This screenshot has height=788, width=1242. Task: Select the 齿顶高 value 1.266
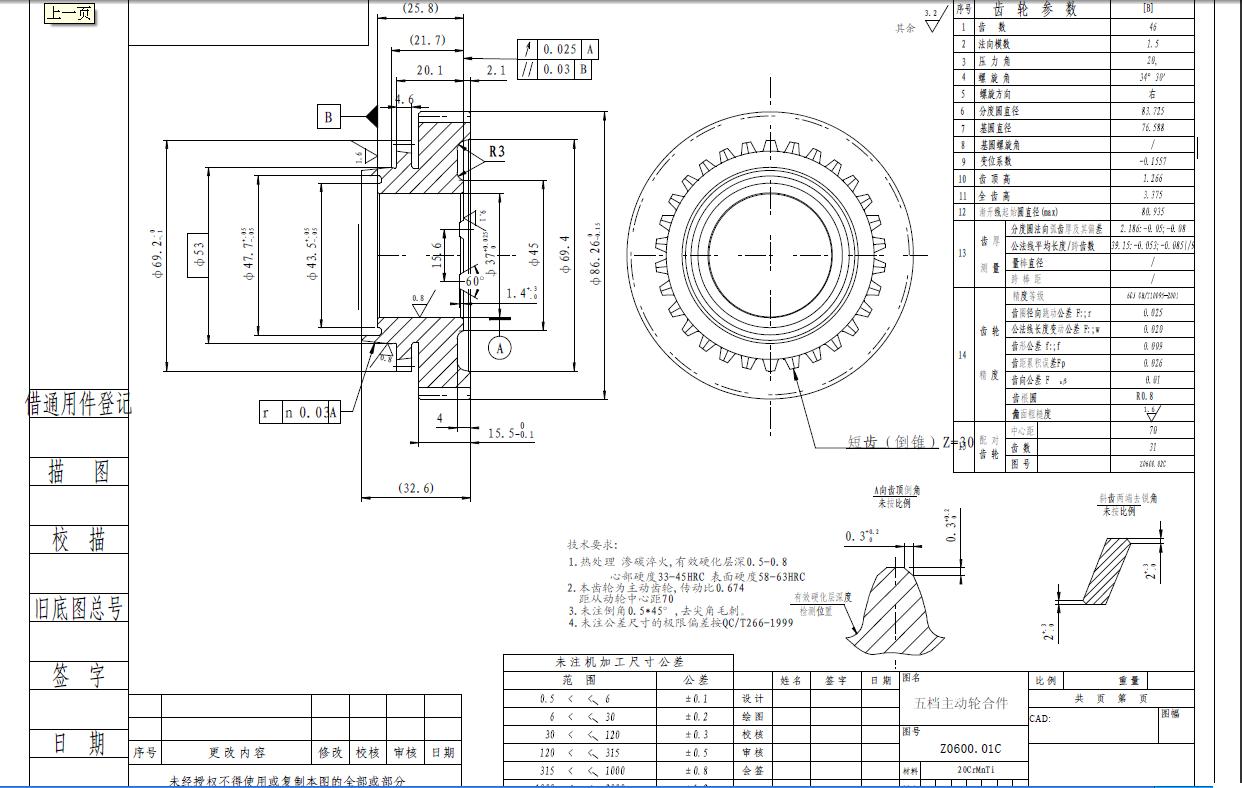coord(1153,178)
